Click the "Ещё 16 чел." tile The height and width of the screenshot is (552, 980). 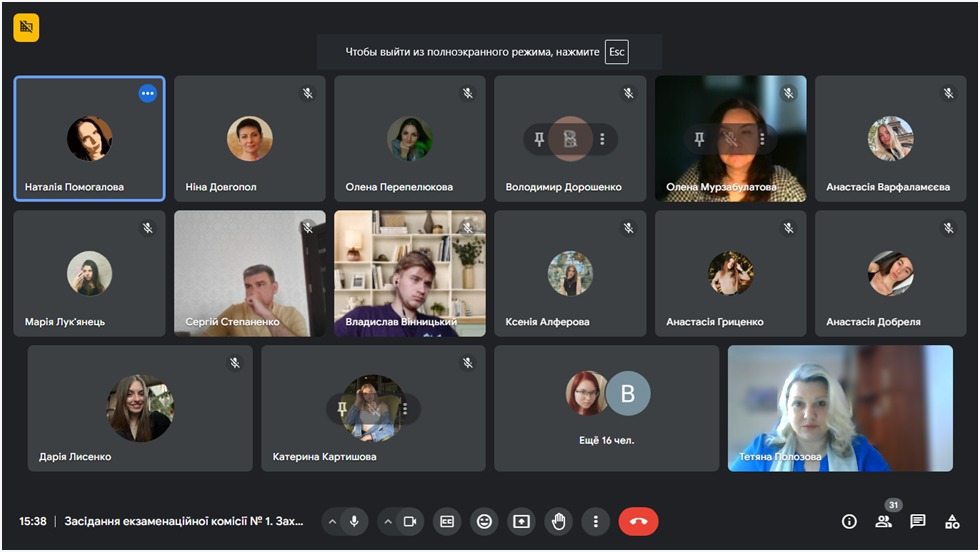607,408
